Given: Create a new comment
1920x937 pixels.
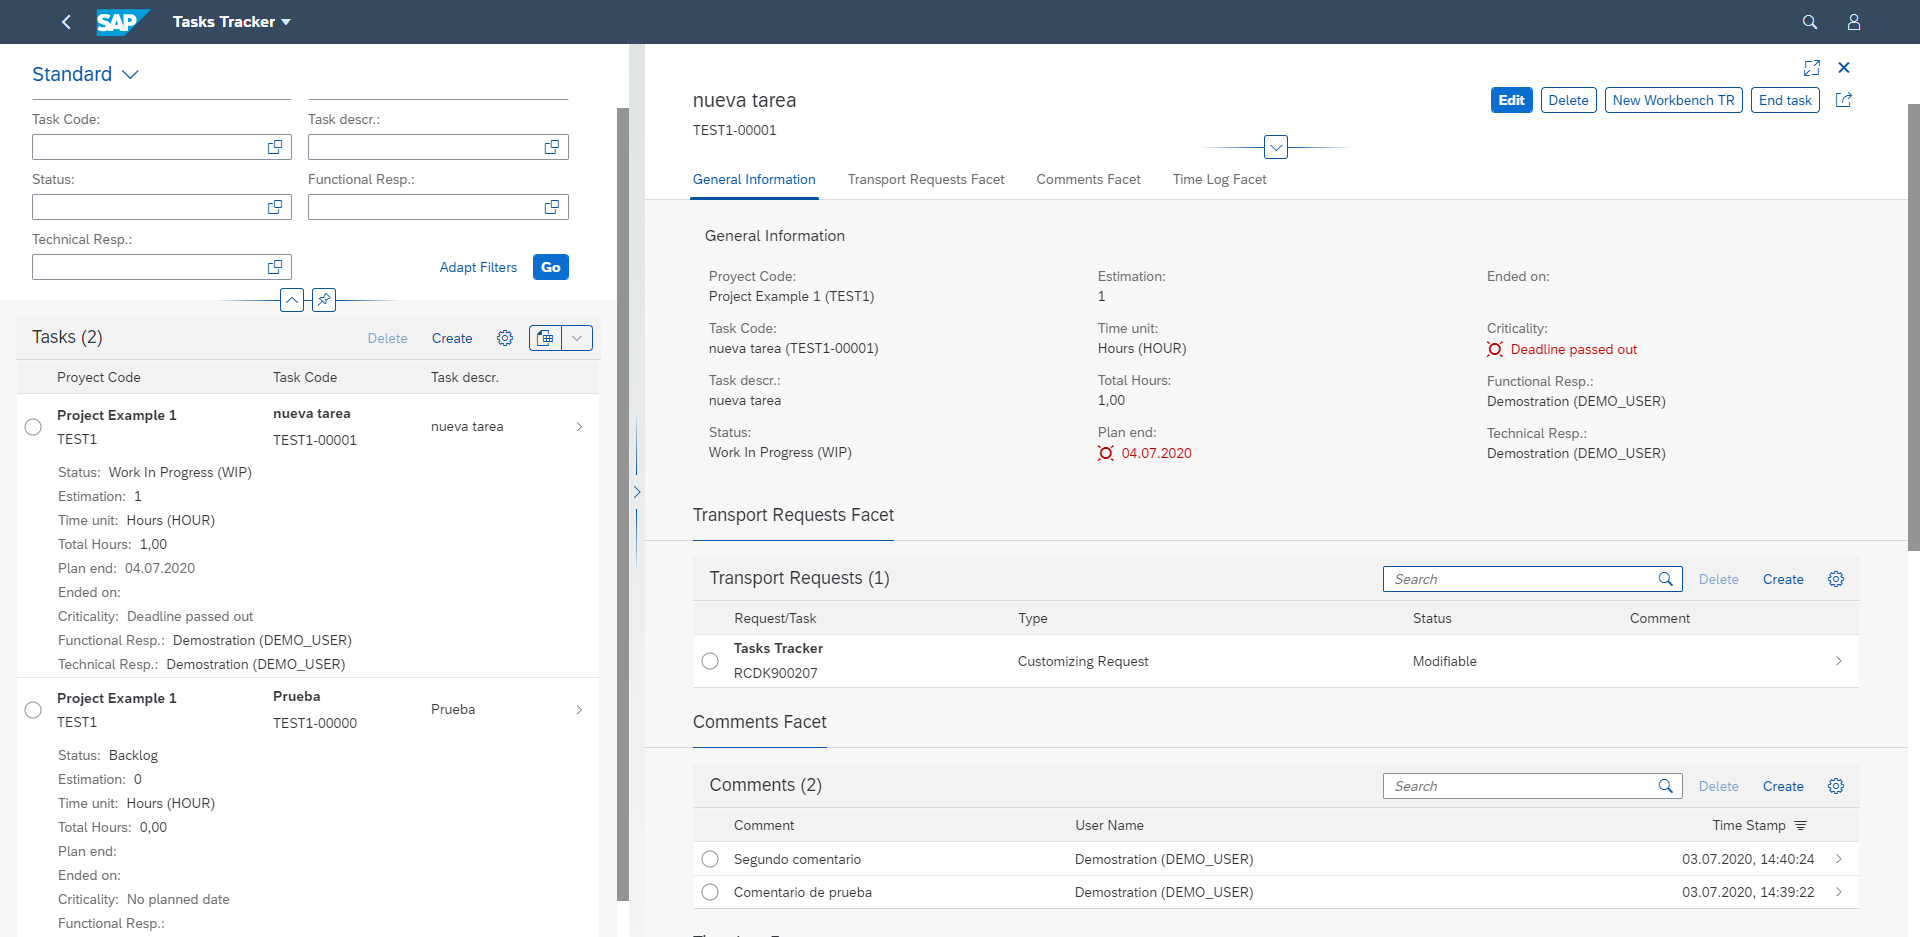Looking at the screenshot, I should click(x=1783, y=786).
